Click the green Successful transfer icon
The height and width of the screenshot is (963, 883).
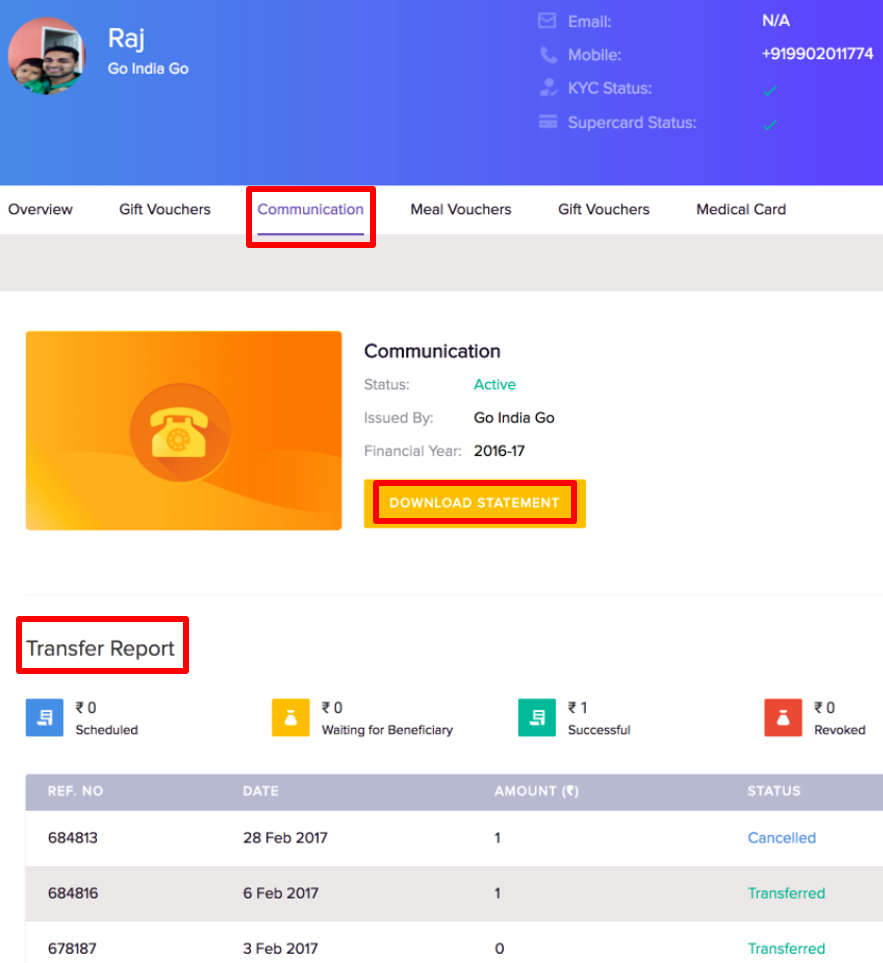(537, 717)
